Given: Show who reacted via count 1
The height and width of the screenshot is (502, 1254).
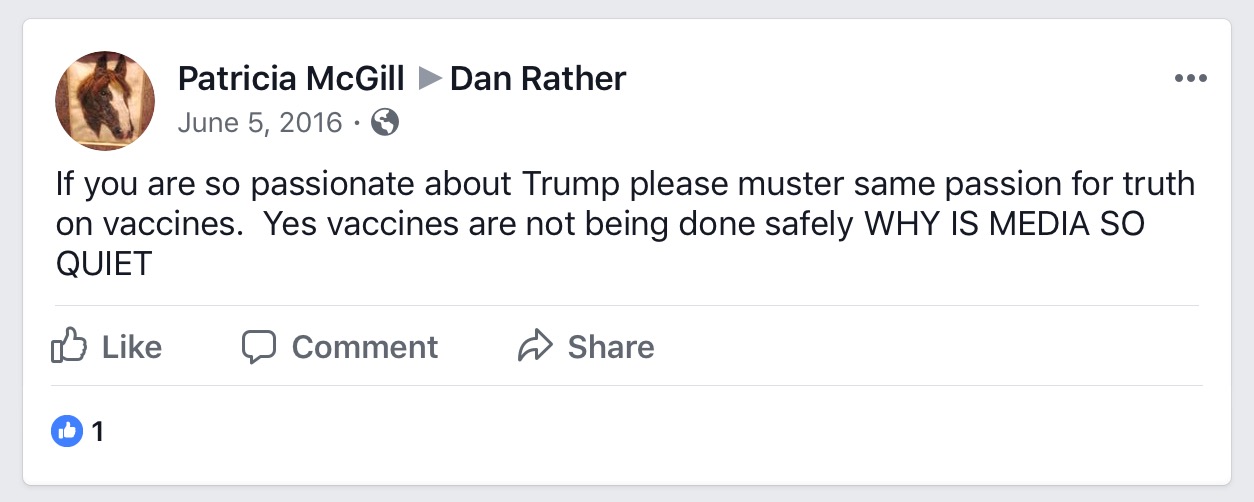Looking at the screenshot, I should [98, 432].
